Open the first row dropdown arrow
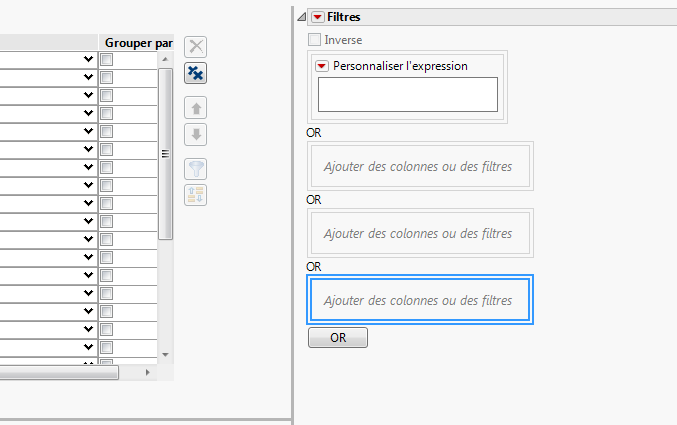This screenshot has width=677, height=425. pos(89,60)
